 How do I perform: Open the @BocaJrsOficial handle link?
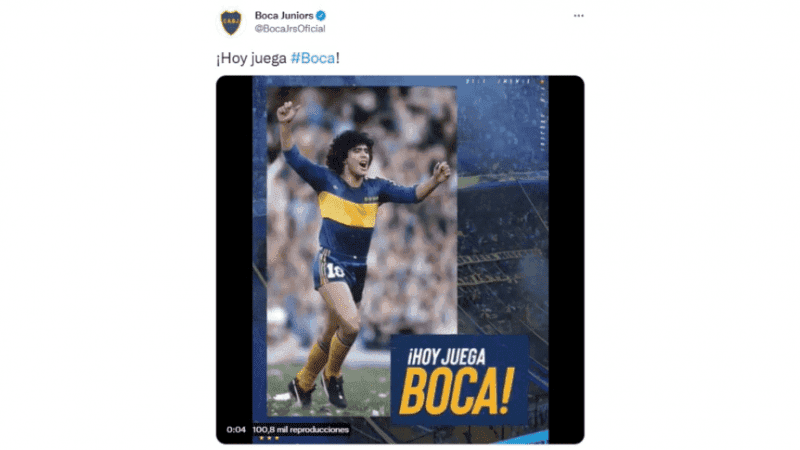tap(290, 29)
